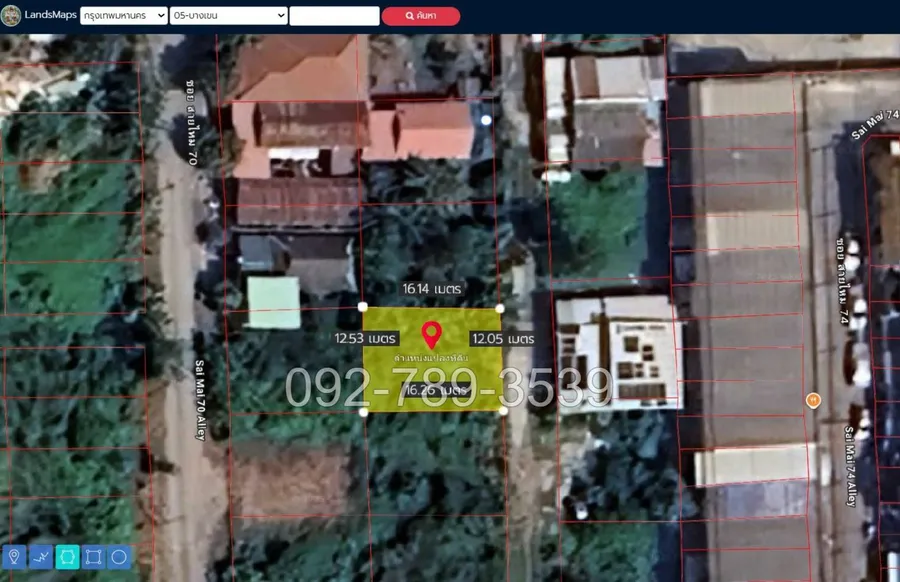
Task: Select the polyline drawing tool
Action: click(x=41, y=557)
